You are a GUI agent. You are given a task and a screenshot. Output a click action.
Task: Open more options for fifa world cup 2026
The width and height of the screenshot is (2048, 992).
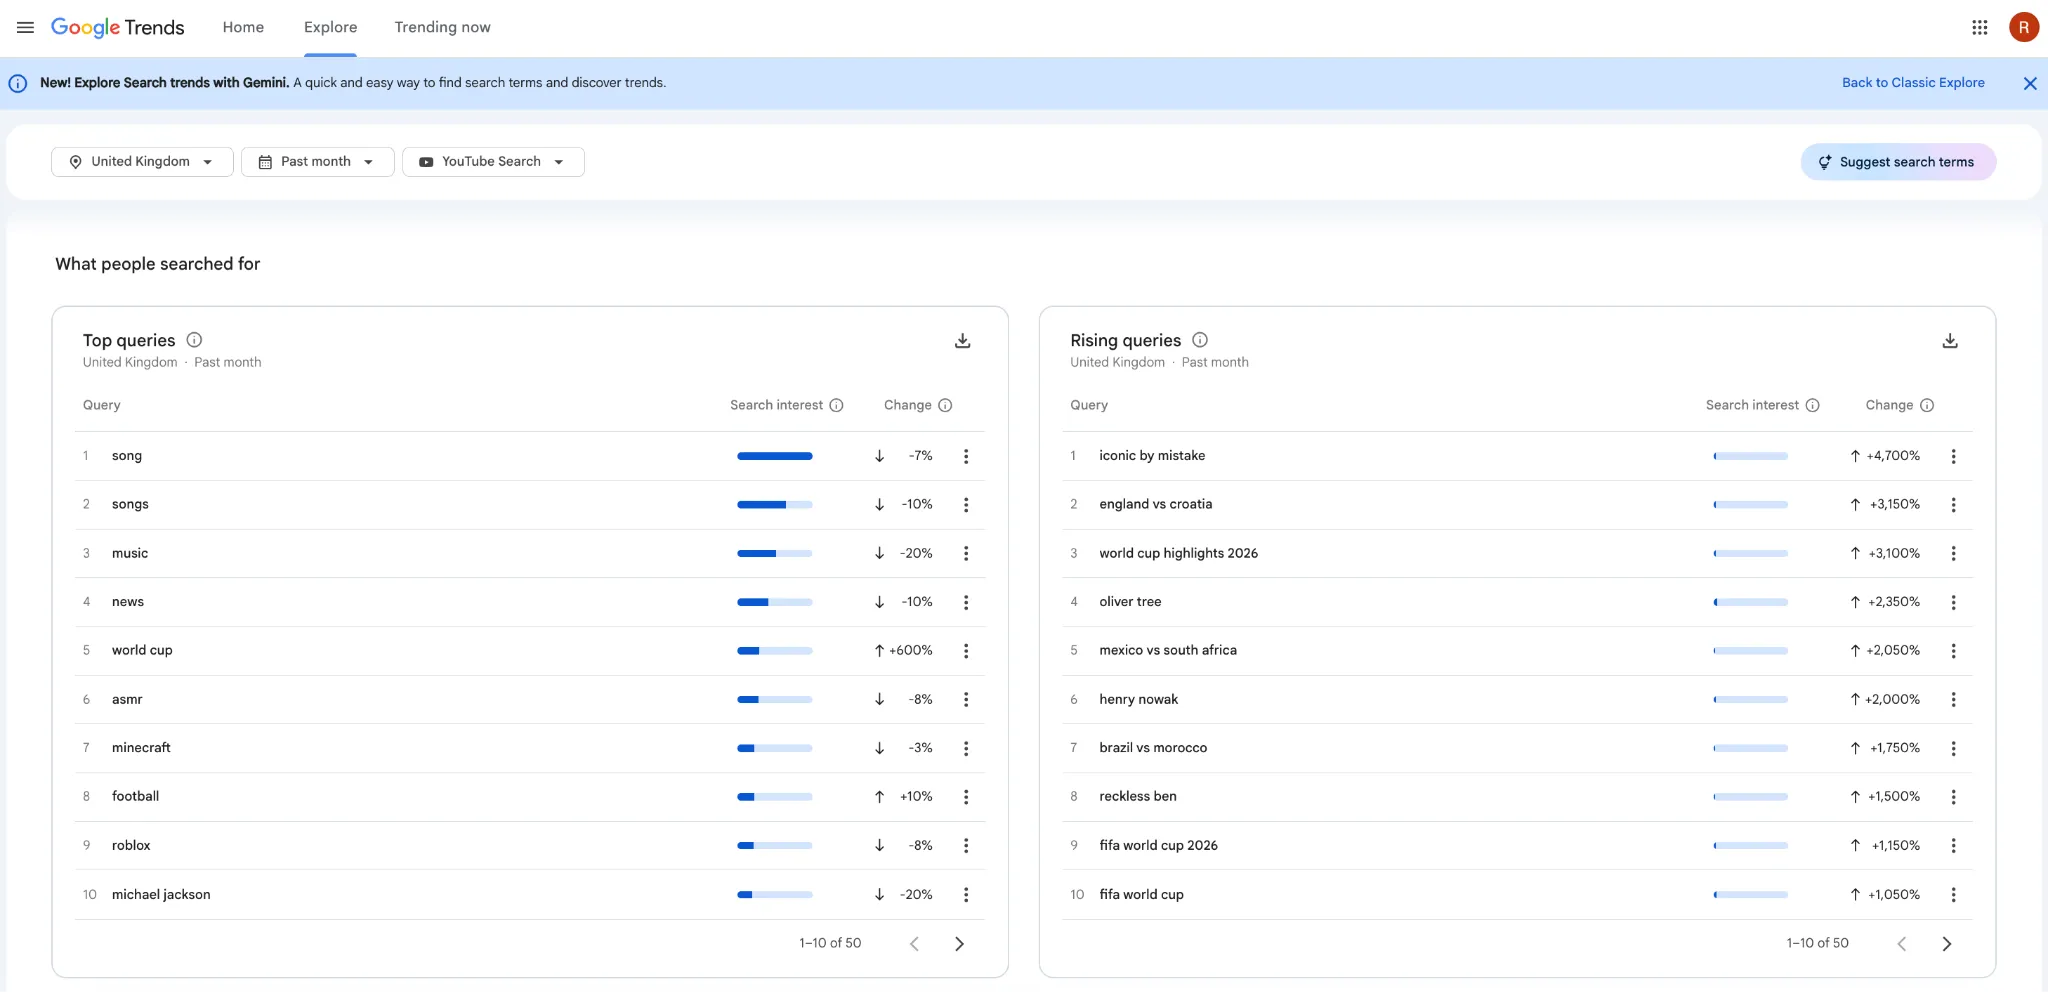[1953, 845]
